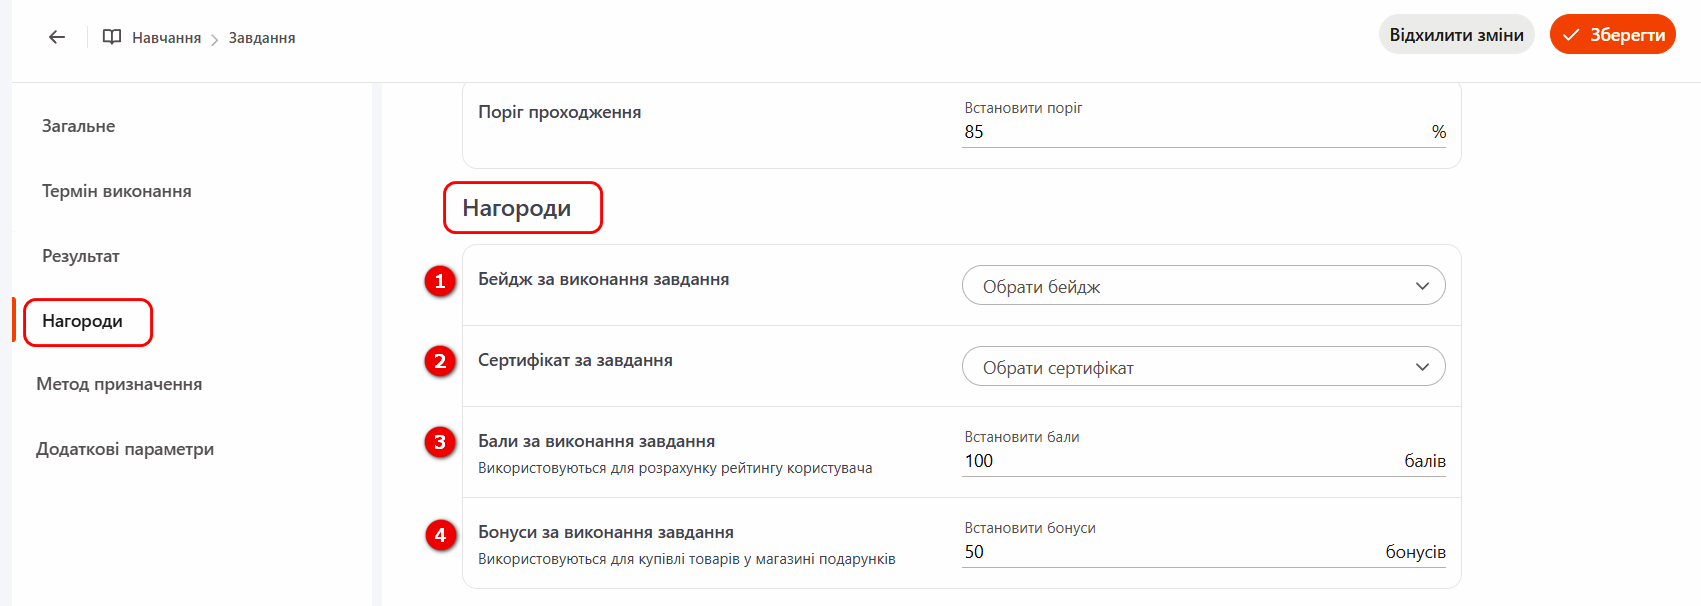Screen dimensions: 1701x606
Task: Open the Обрати бейдж dropdown
Action: pos(1203,286)
